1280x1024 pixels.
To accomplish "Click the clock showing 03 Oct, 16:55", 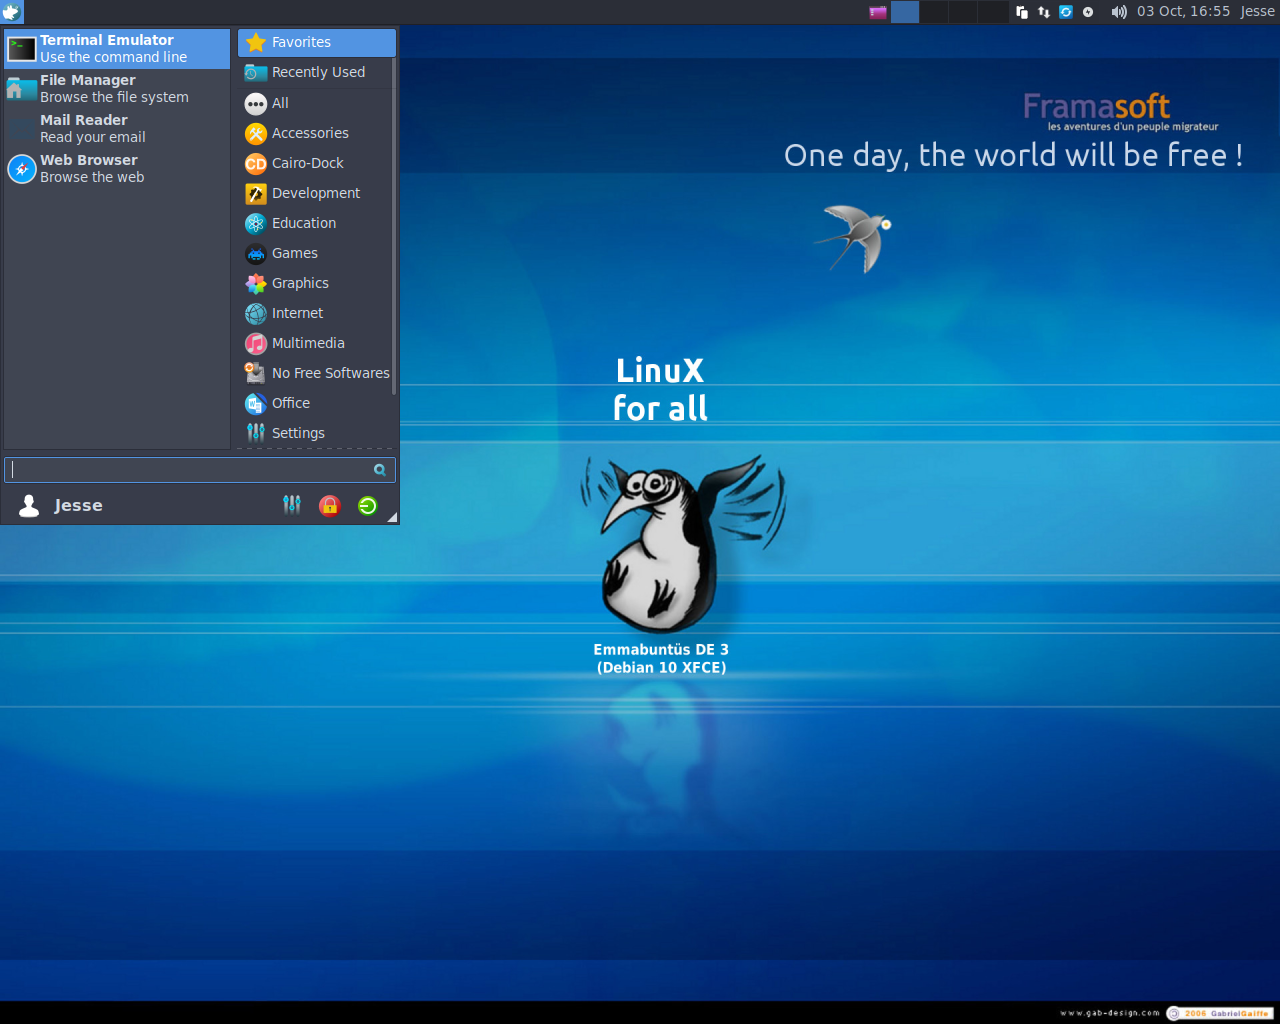I will tap(1183, 12).
